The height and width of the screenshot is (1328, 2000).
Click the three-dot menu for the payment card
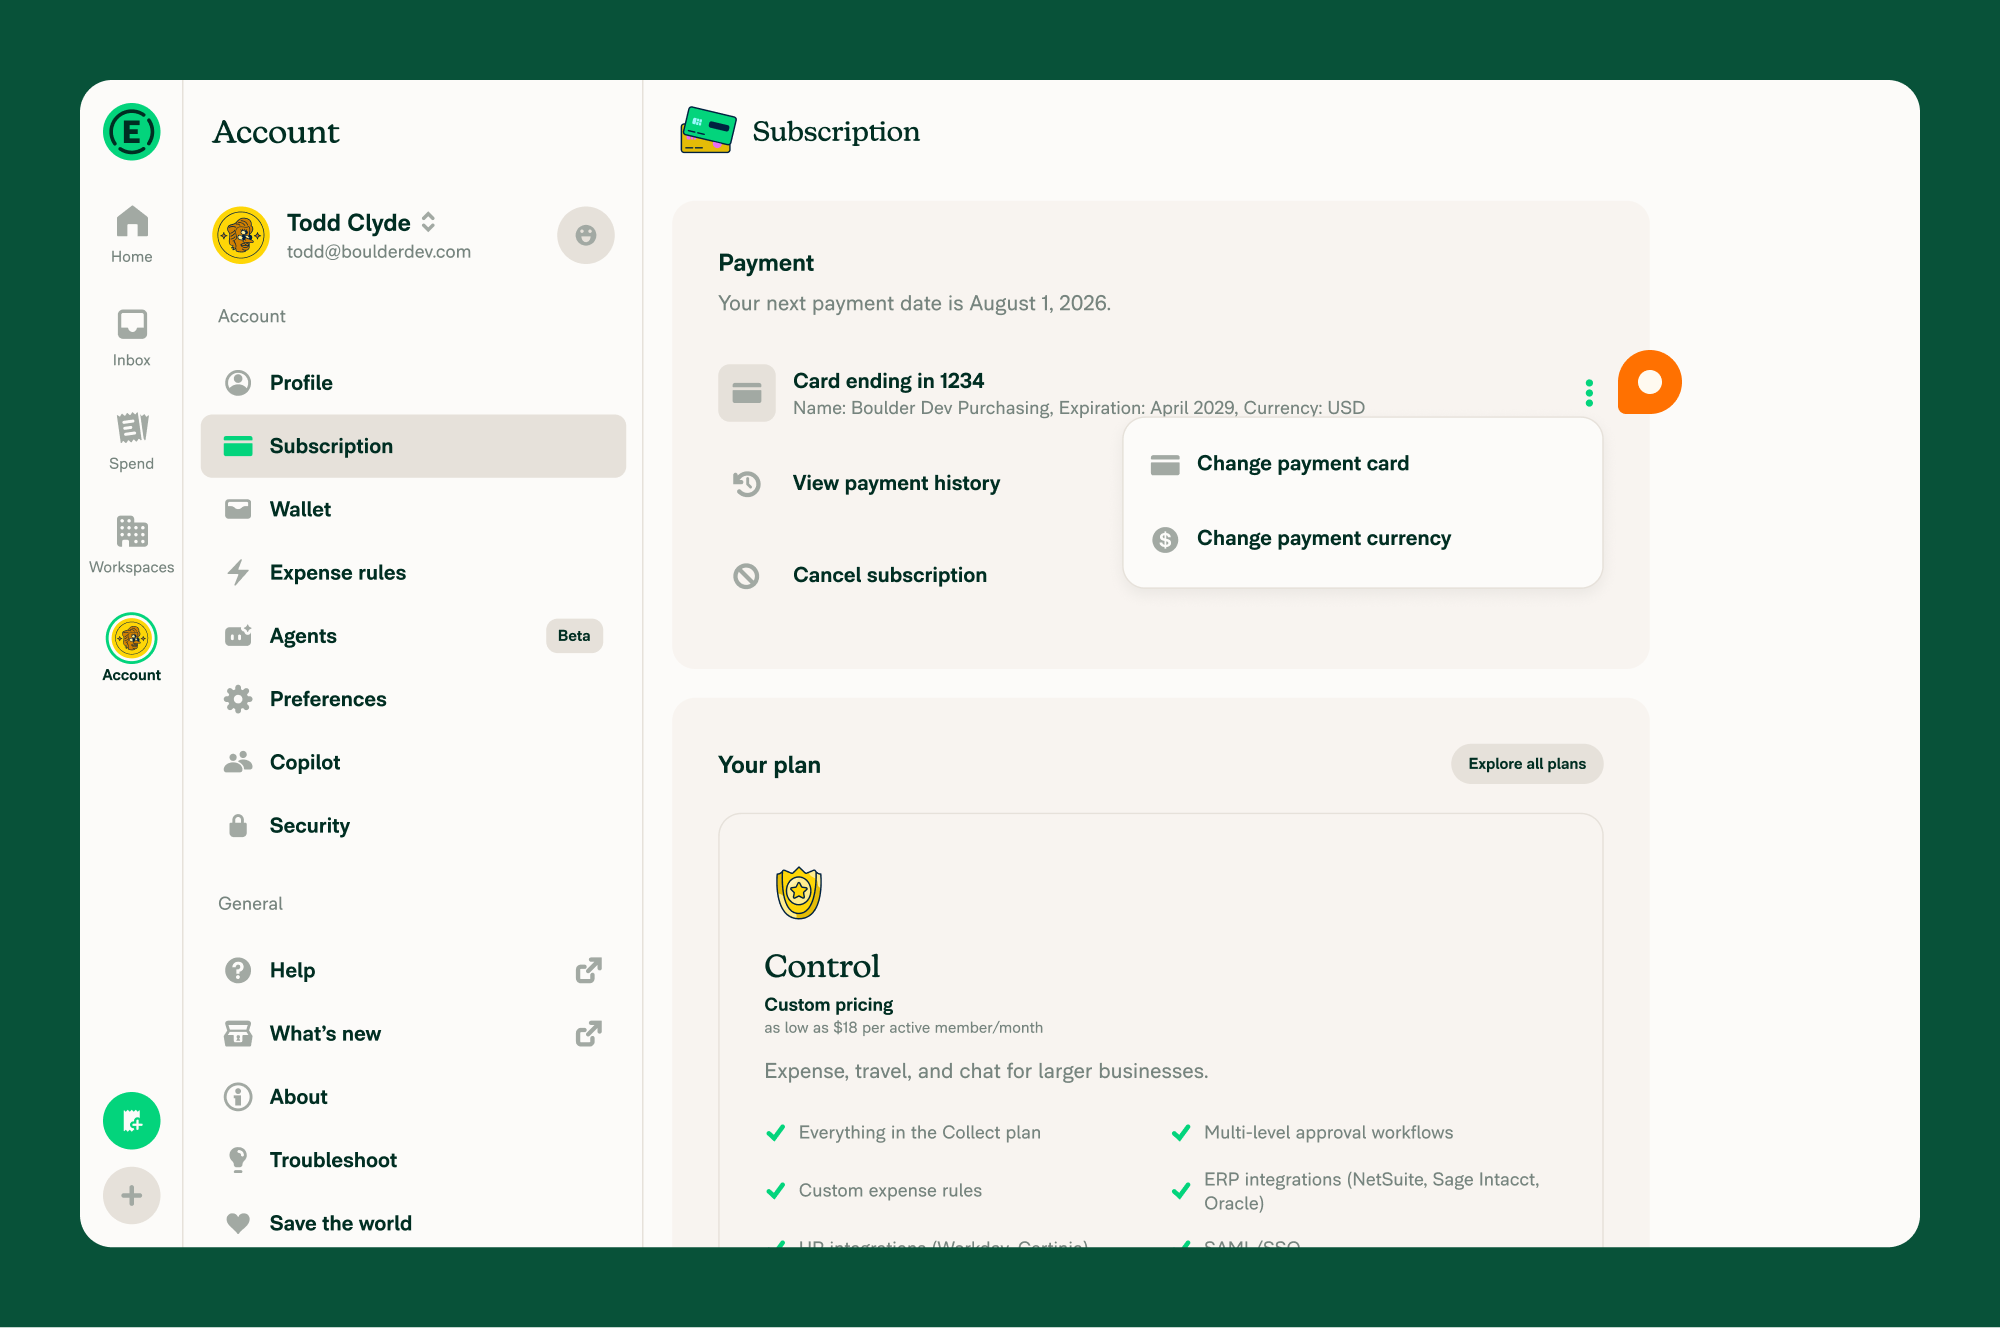pos(1589,393)
